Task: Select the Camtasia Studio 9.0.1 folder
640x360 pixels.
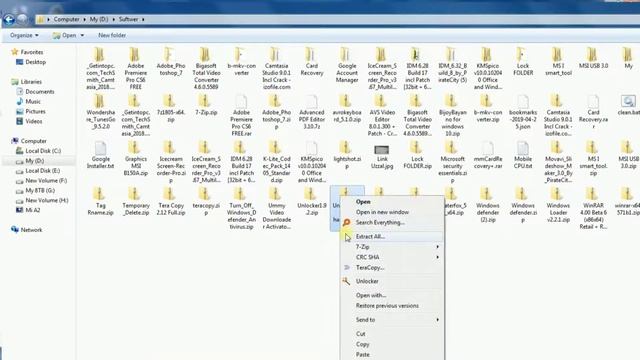Action: [276, 69]
